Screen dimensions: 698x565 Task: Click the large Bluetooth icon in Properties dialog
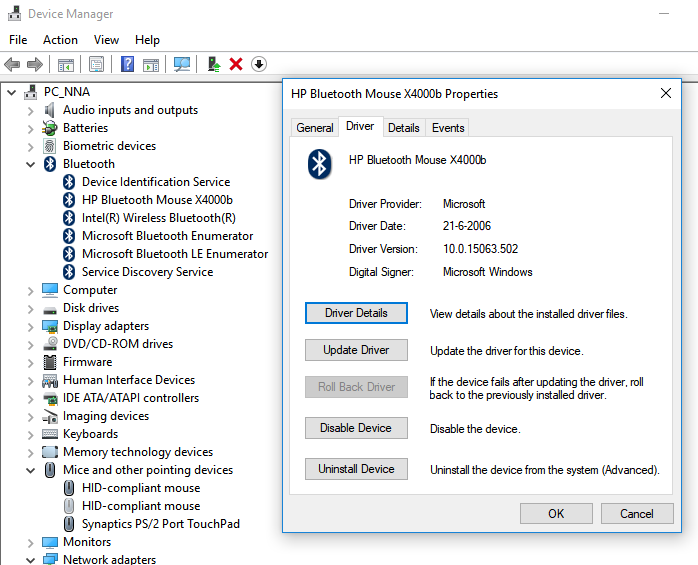point(319,164)
